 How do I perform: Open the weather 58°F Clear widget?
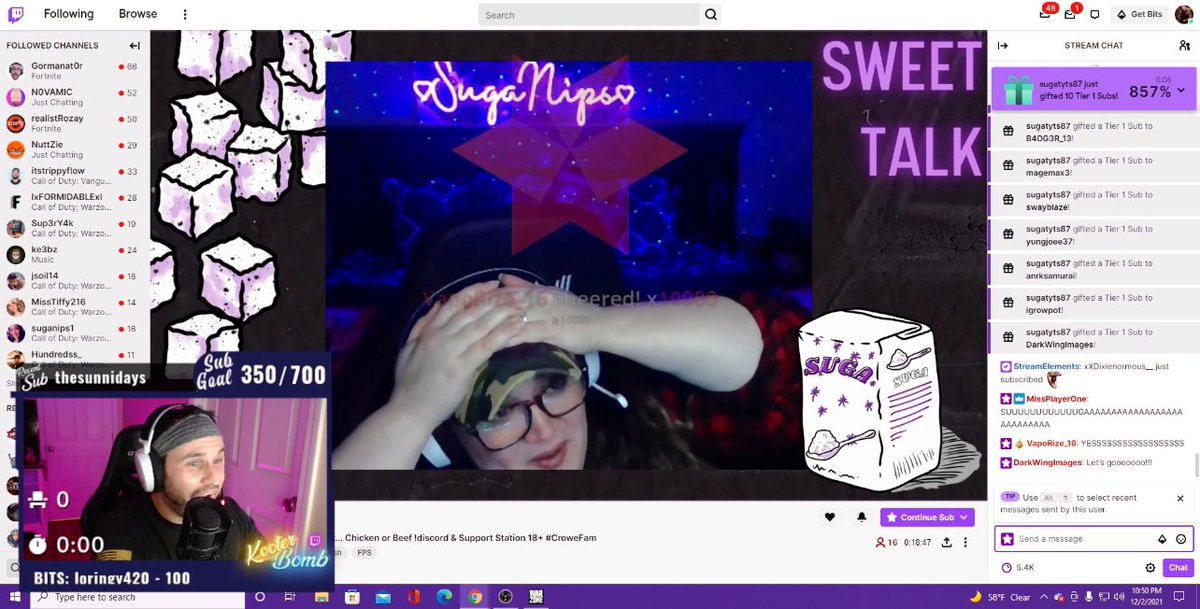tap(999, 597)
